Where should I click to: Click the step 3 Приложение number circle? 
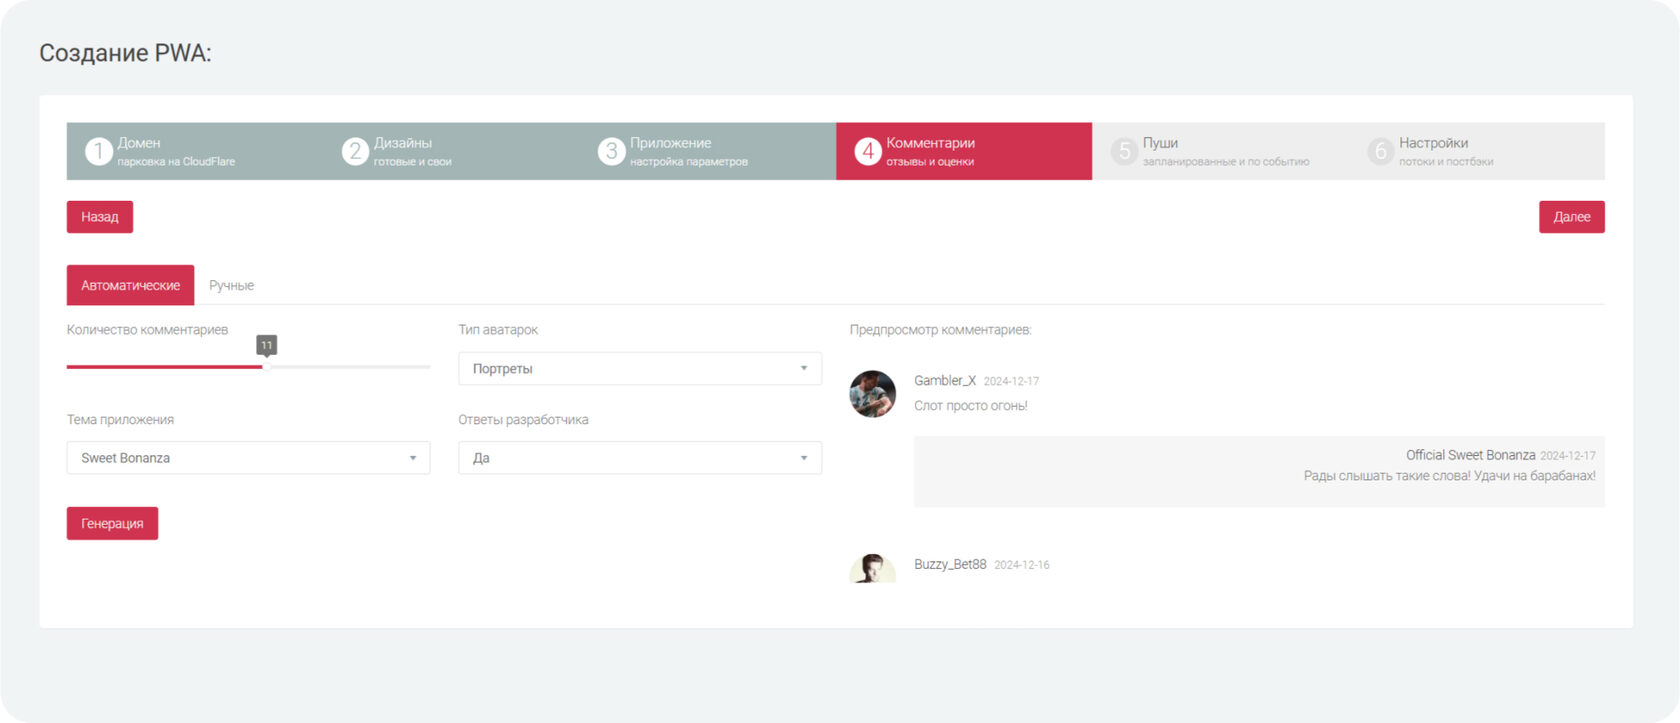[x=611, y=151]
